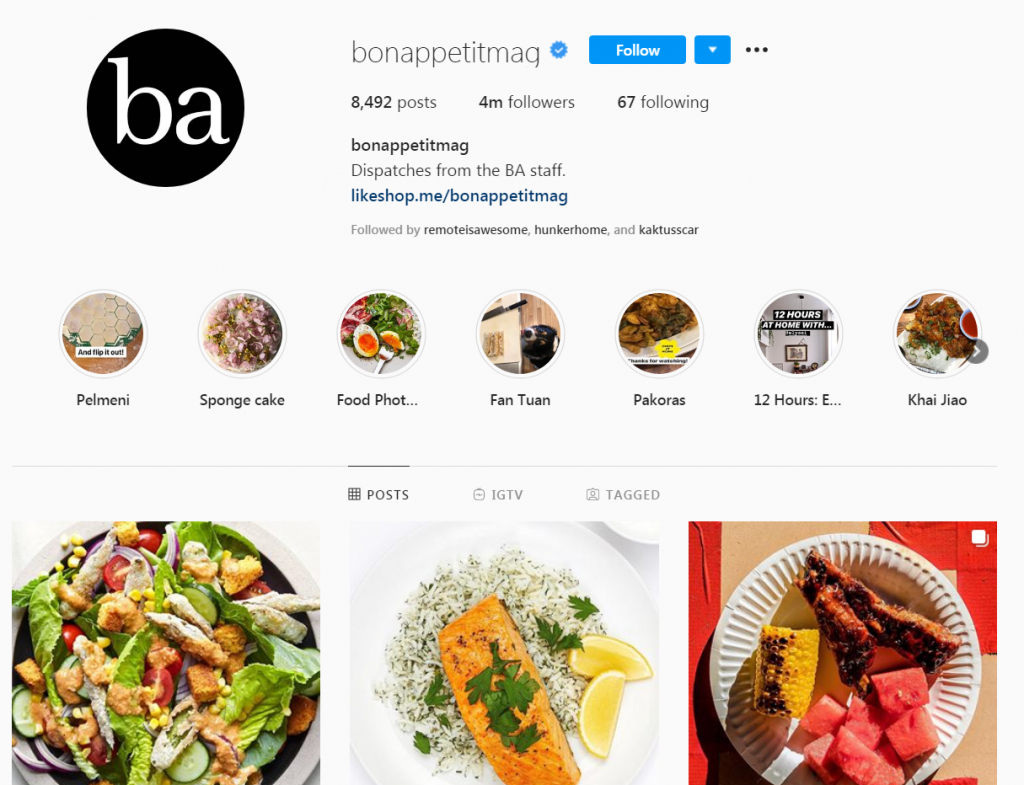Show more highlights with right chevron

coord(978,351)
